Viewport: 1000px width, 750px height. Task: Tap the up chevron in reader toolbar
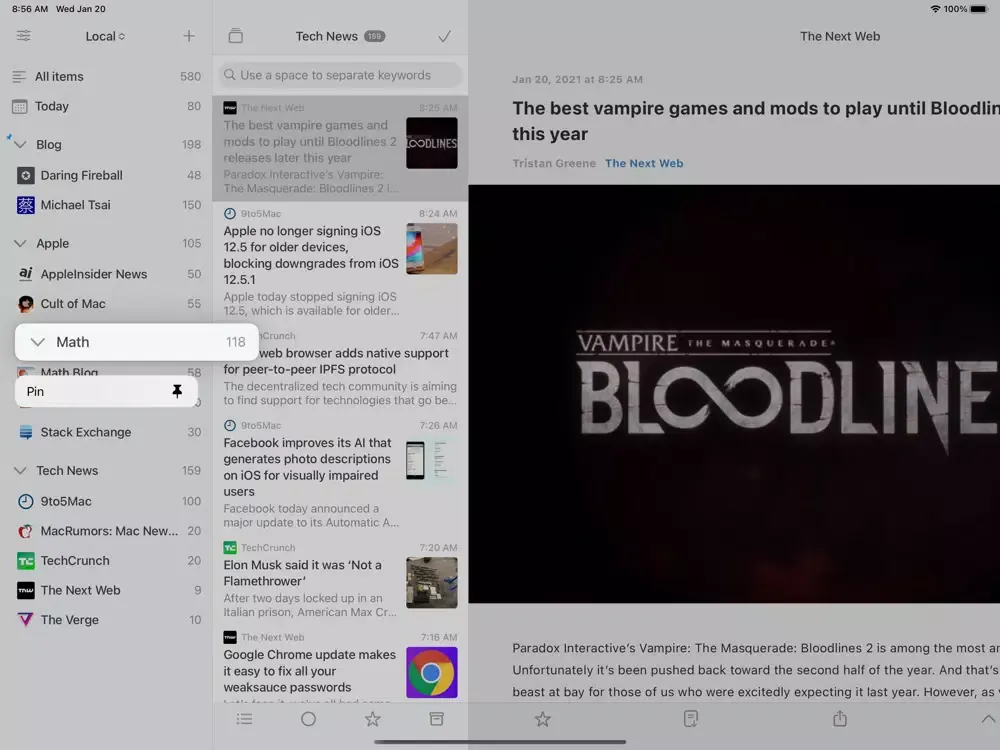(x=988, y=719)
